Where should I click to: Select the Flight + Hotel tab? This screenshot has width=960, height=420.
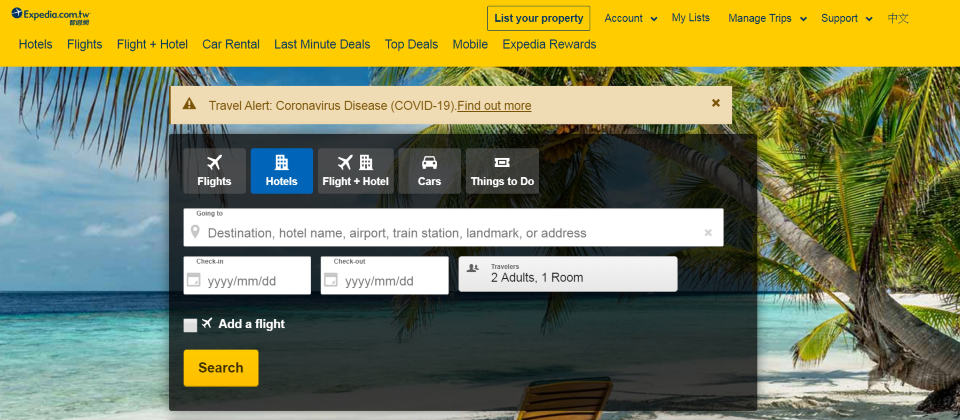pyautogui.click(x=355, y=171)
